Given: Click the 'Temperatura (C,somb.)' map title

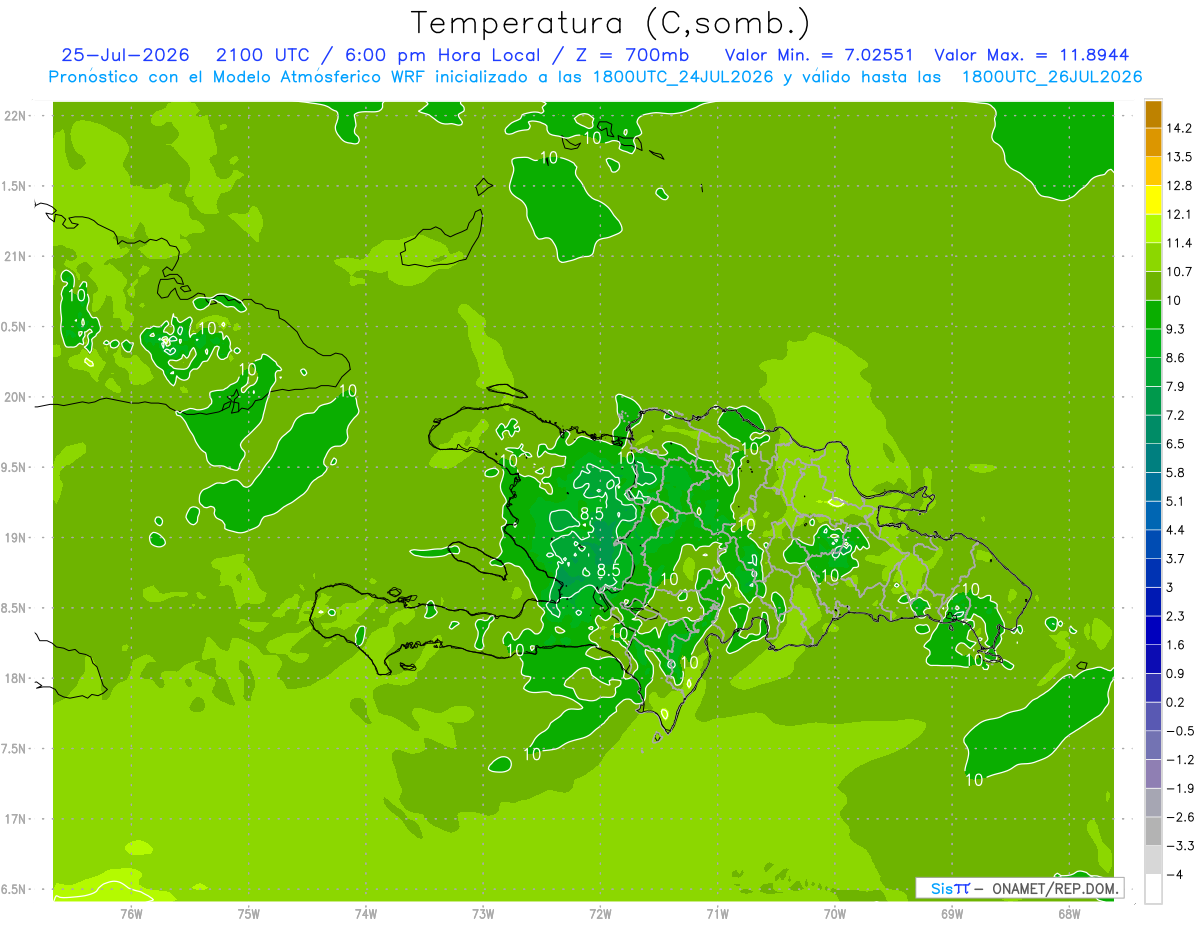Looking at the screenshot, I should 611,22.
